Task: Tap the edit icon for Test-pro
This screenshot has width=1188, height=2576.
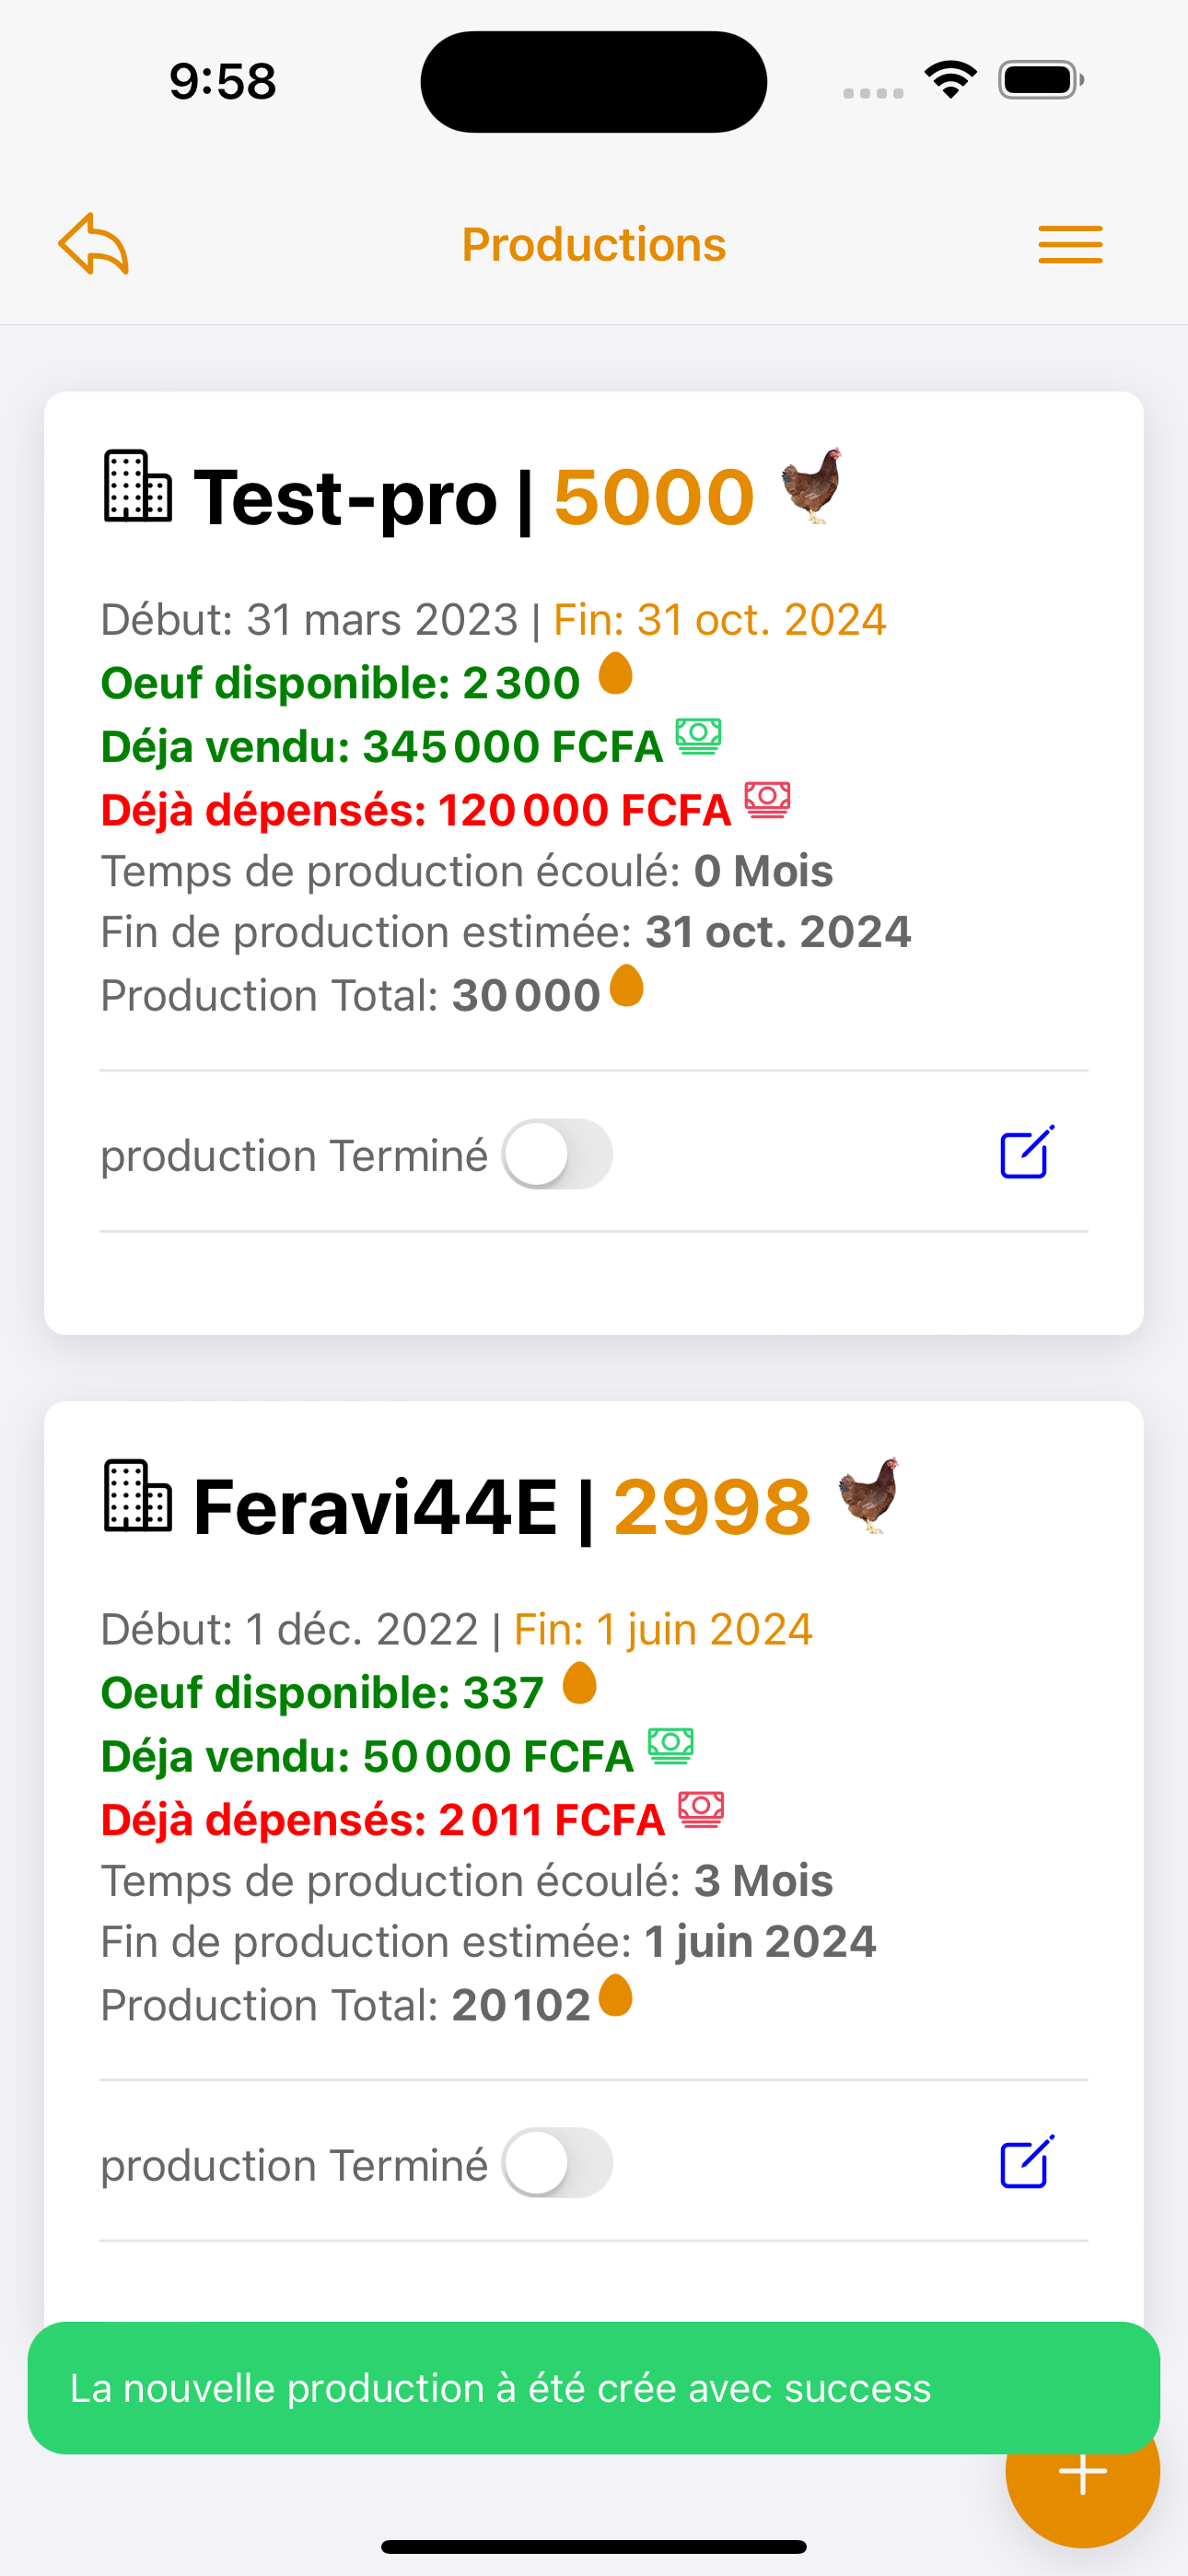Action: 1027,1154
